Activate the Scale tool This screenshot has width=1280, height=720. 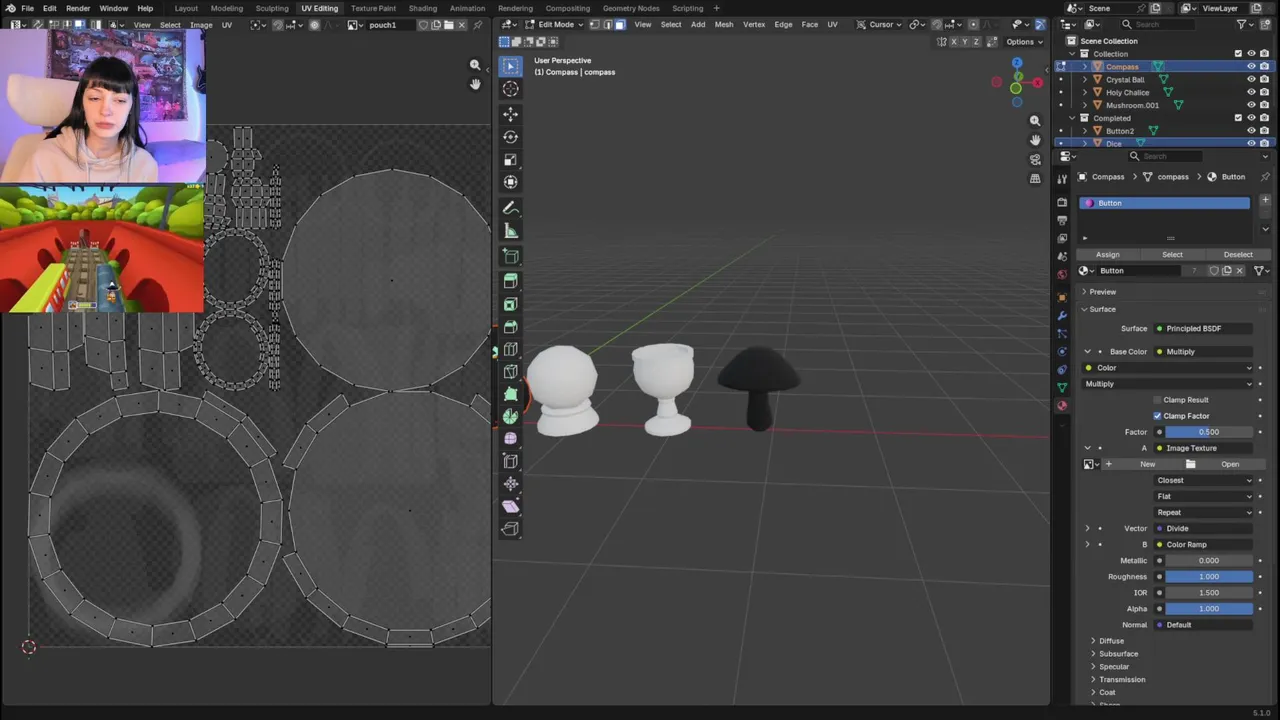(x=510, y=160)
